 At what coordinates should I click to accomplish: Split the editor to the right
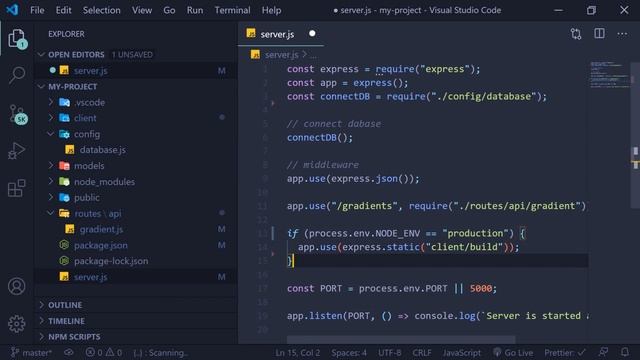pyautogui.click(x=599, y=34)
